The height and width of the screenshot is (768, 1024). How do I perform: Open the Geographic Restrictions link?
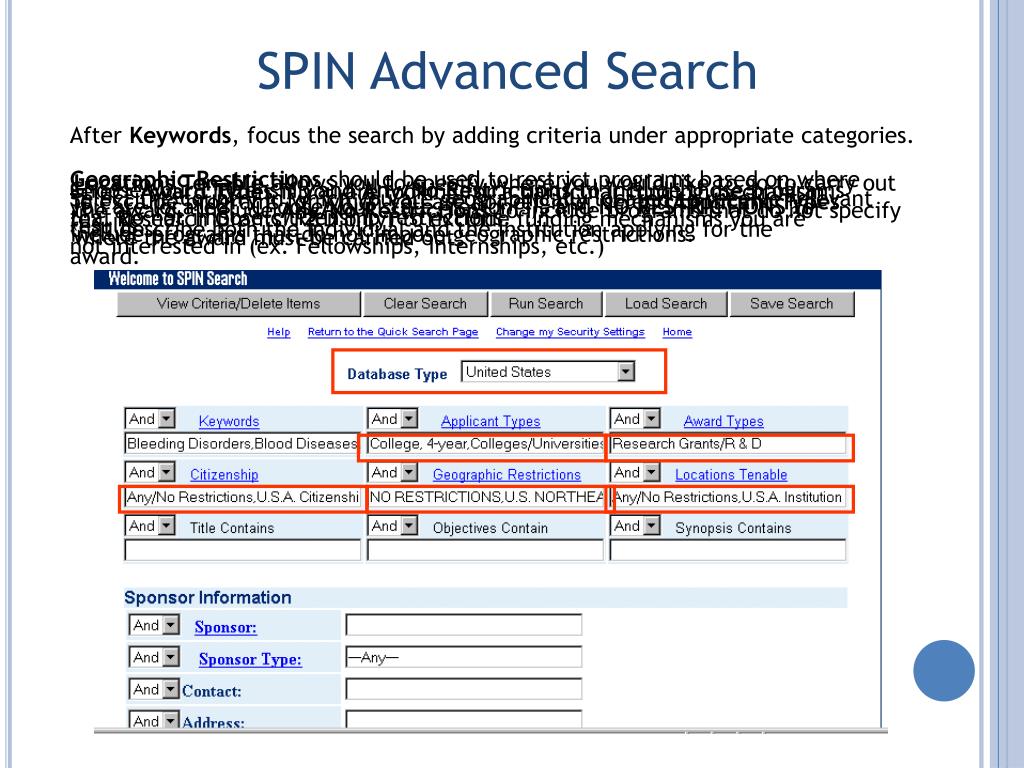(x=507, y=475)
